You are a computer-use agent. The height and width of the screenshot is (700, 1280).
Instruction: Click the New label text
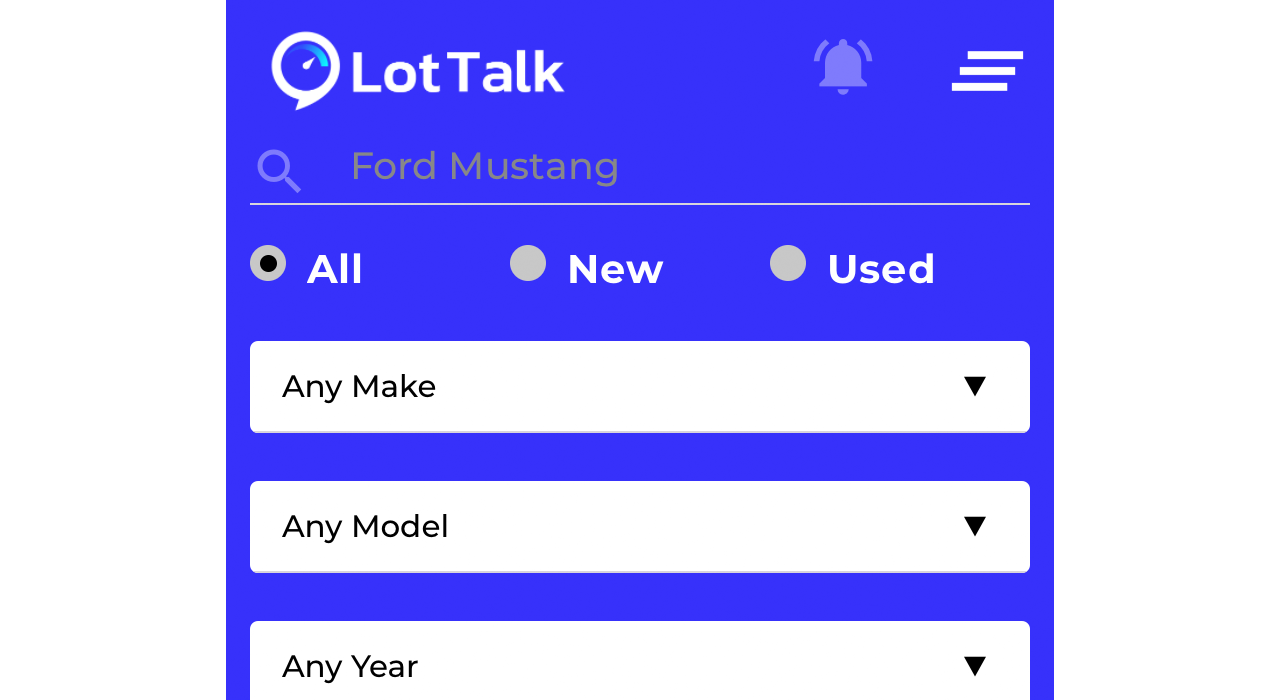click(x=615, y=269)
